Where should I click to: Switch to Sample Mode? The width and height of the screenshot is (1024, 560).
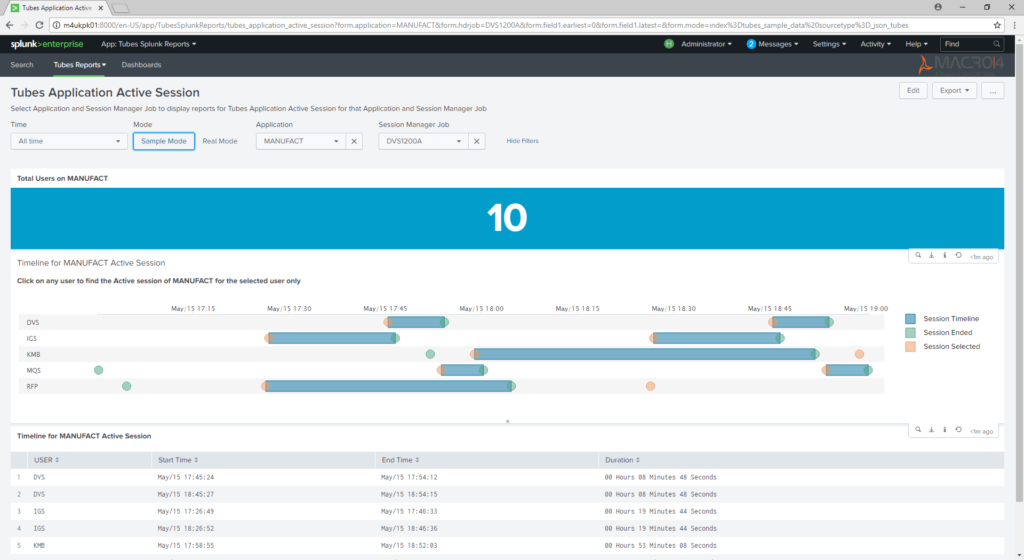click(163, 141)
